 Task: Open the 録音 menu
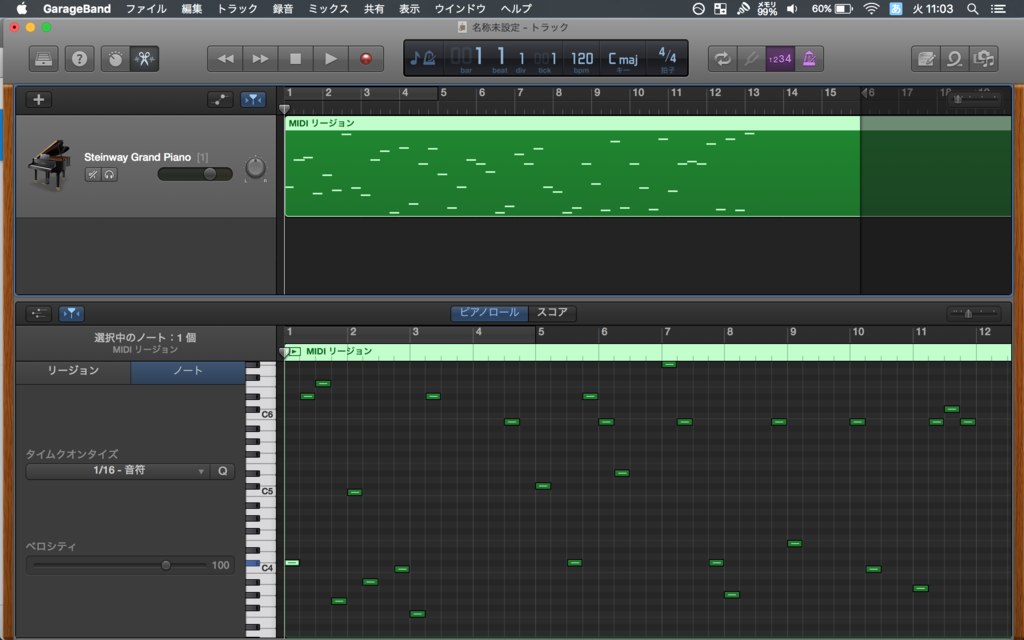(282, 8)
